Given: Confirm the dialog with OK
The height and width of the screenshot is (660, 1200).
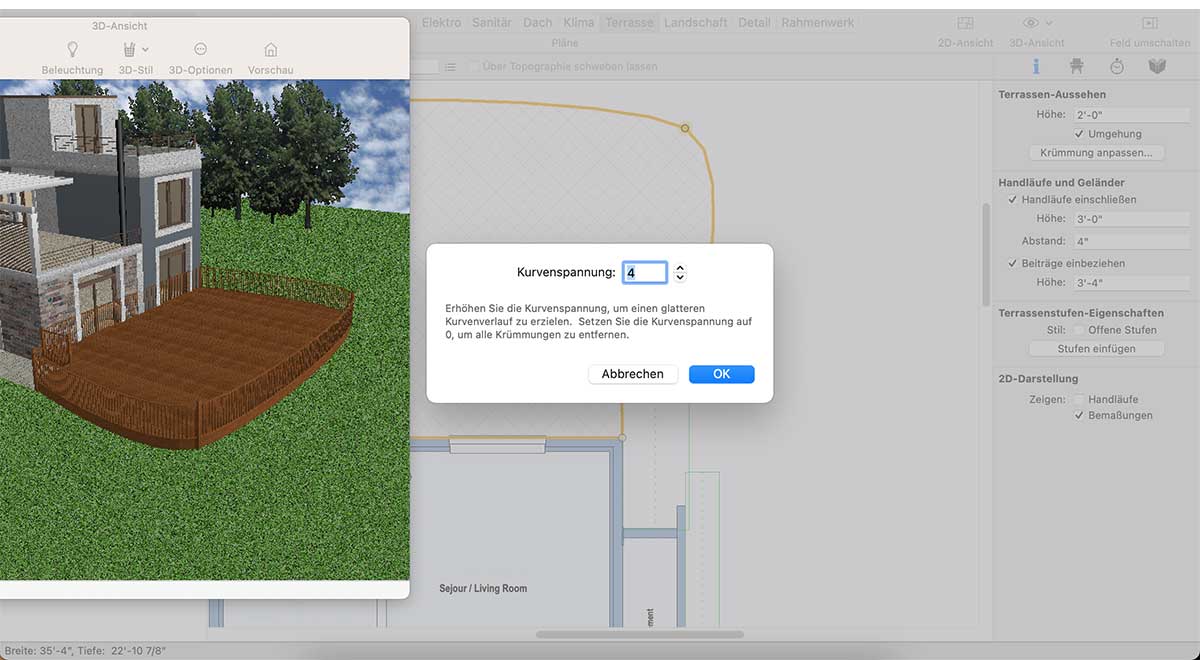Looking at the screenshot, I should 721,374.
